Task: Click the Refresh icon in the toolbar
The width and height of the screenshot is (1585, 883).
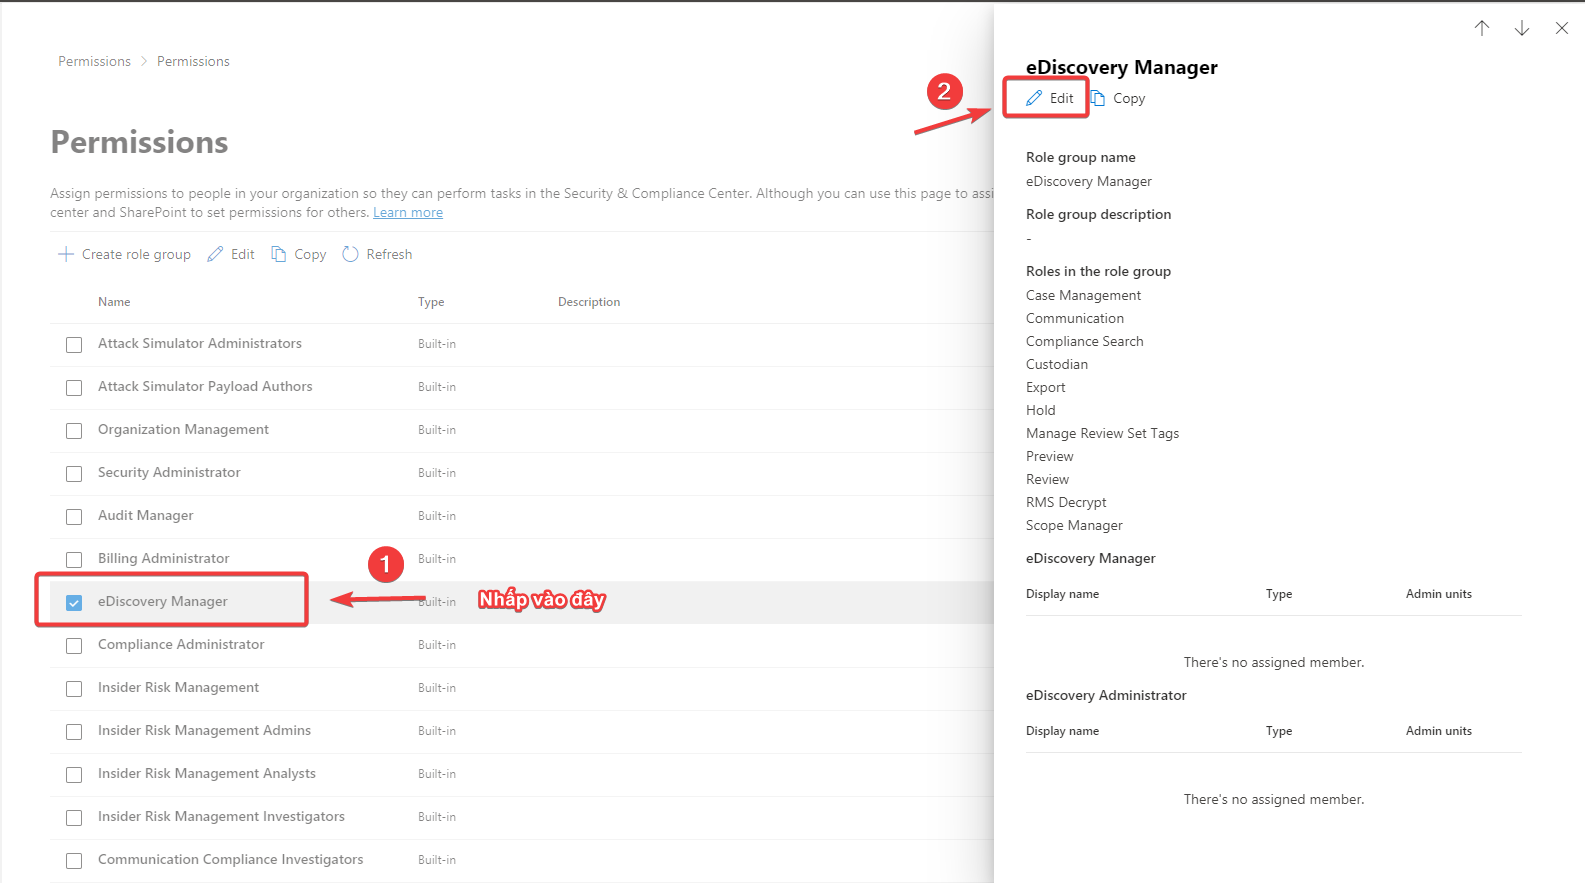Action: click(350, 254)
